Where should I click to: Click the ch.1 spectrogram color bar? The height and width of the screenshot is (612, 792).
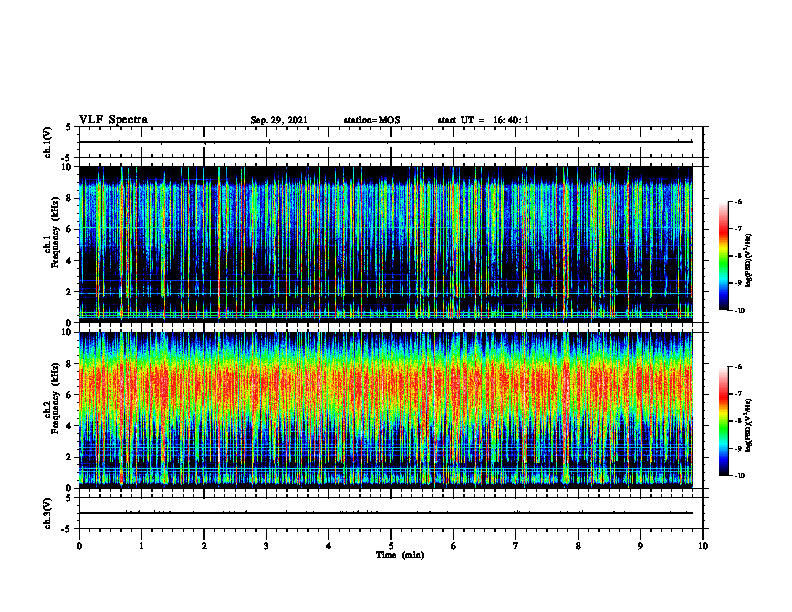point(723,256)
